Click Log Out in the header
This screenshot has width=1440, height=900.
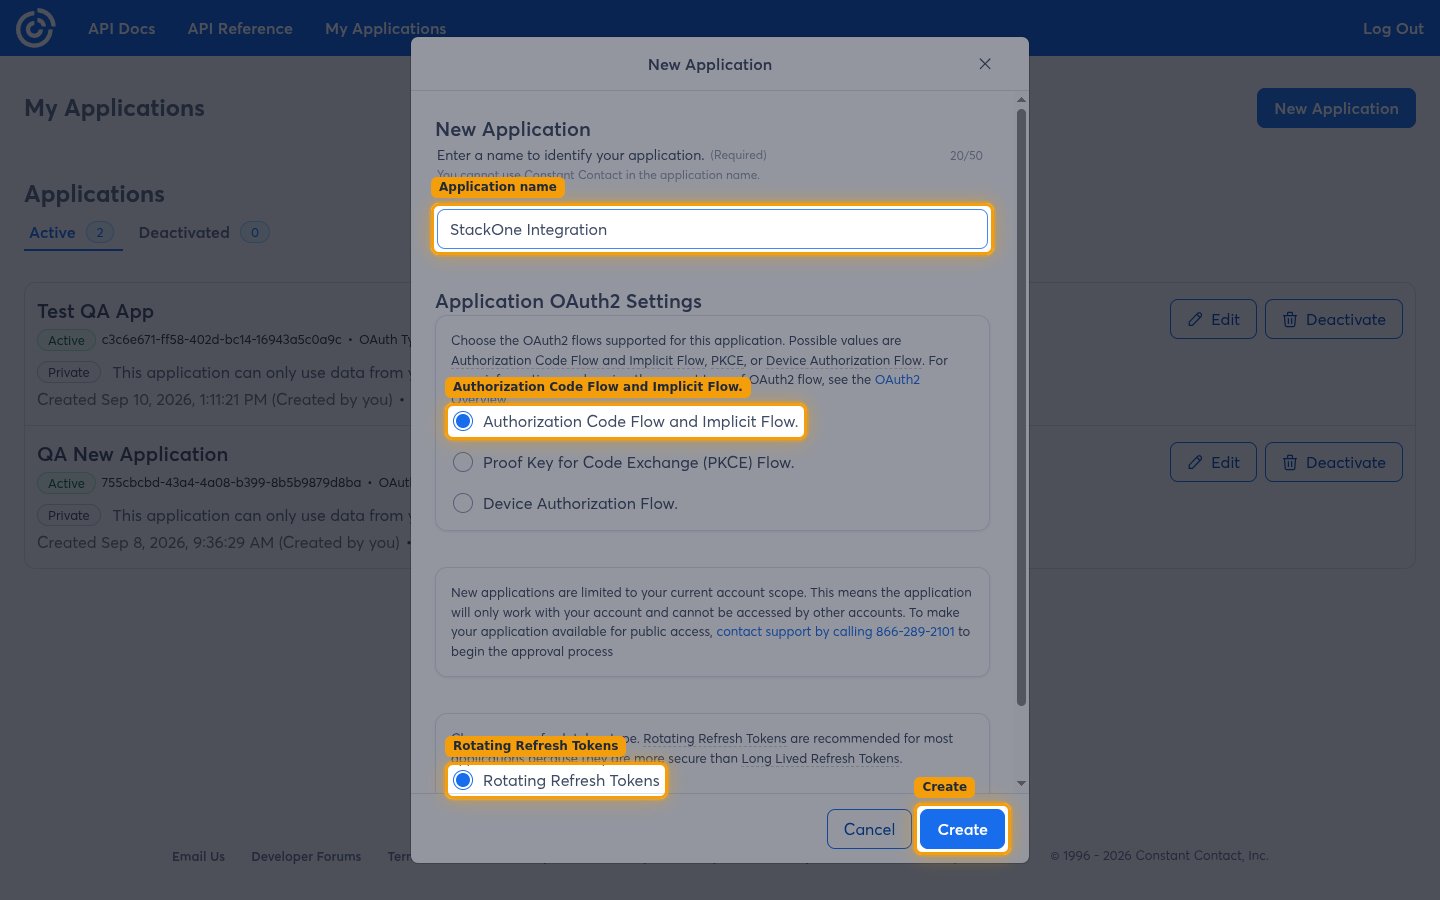coord(1393,28)
